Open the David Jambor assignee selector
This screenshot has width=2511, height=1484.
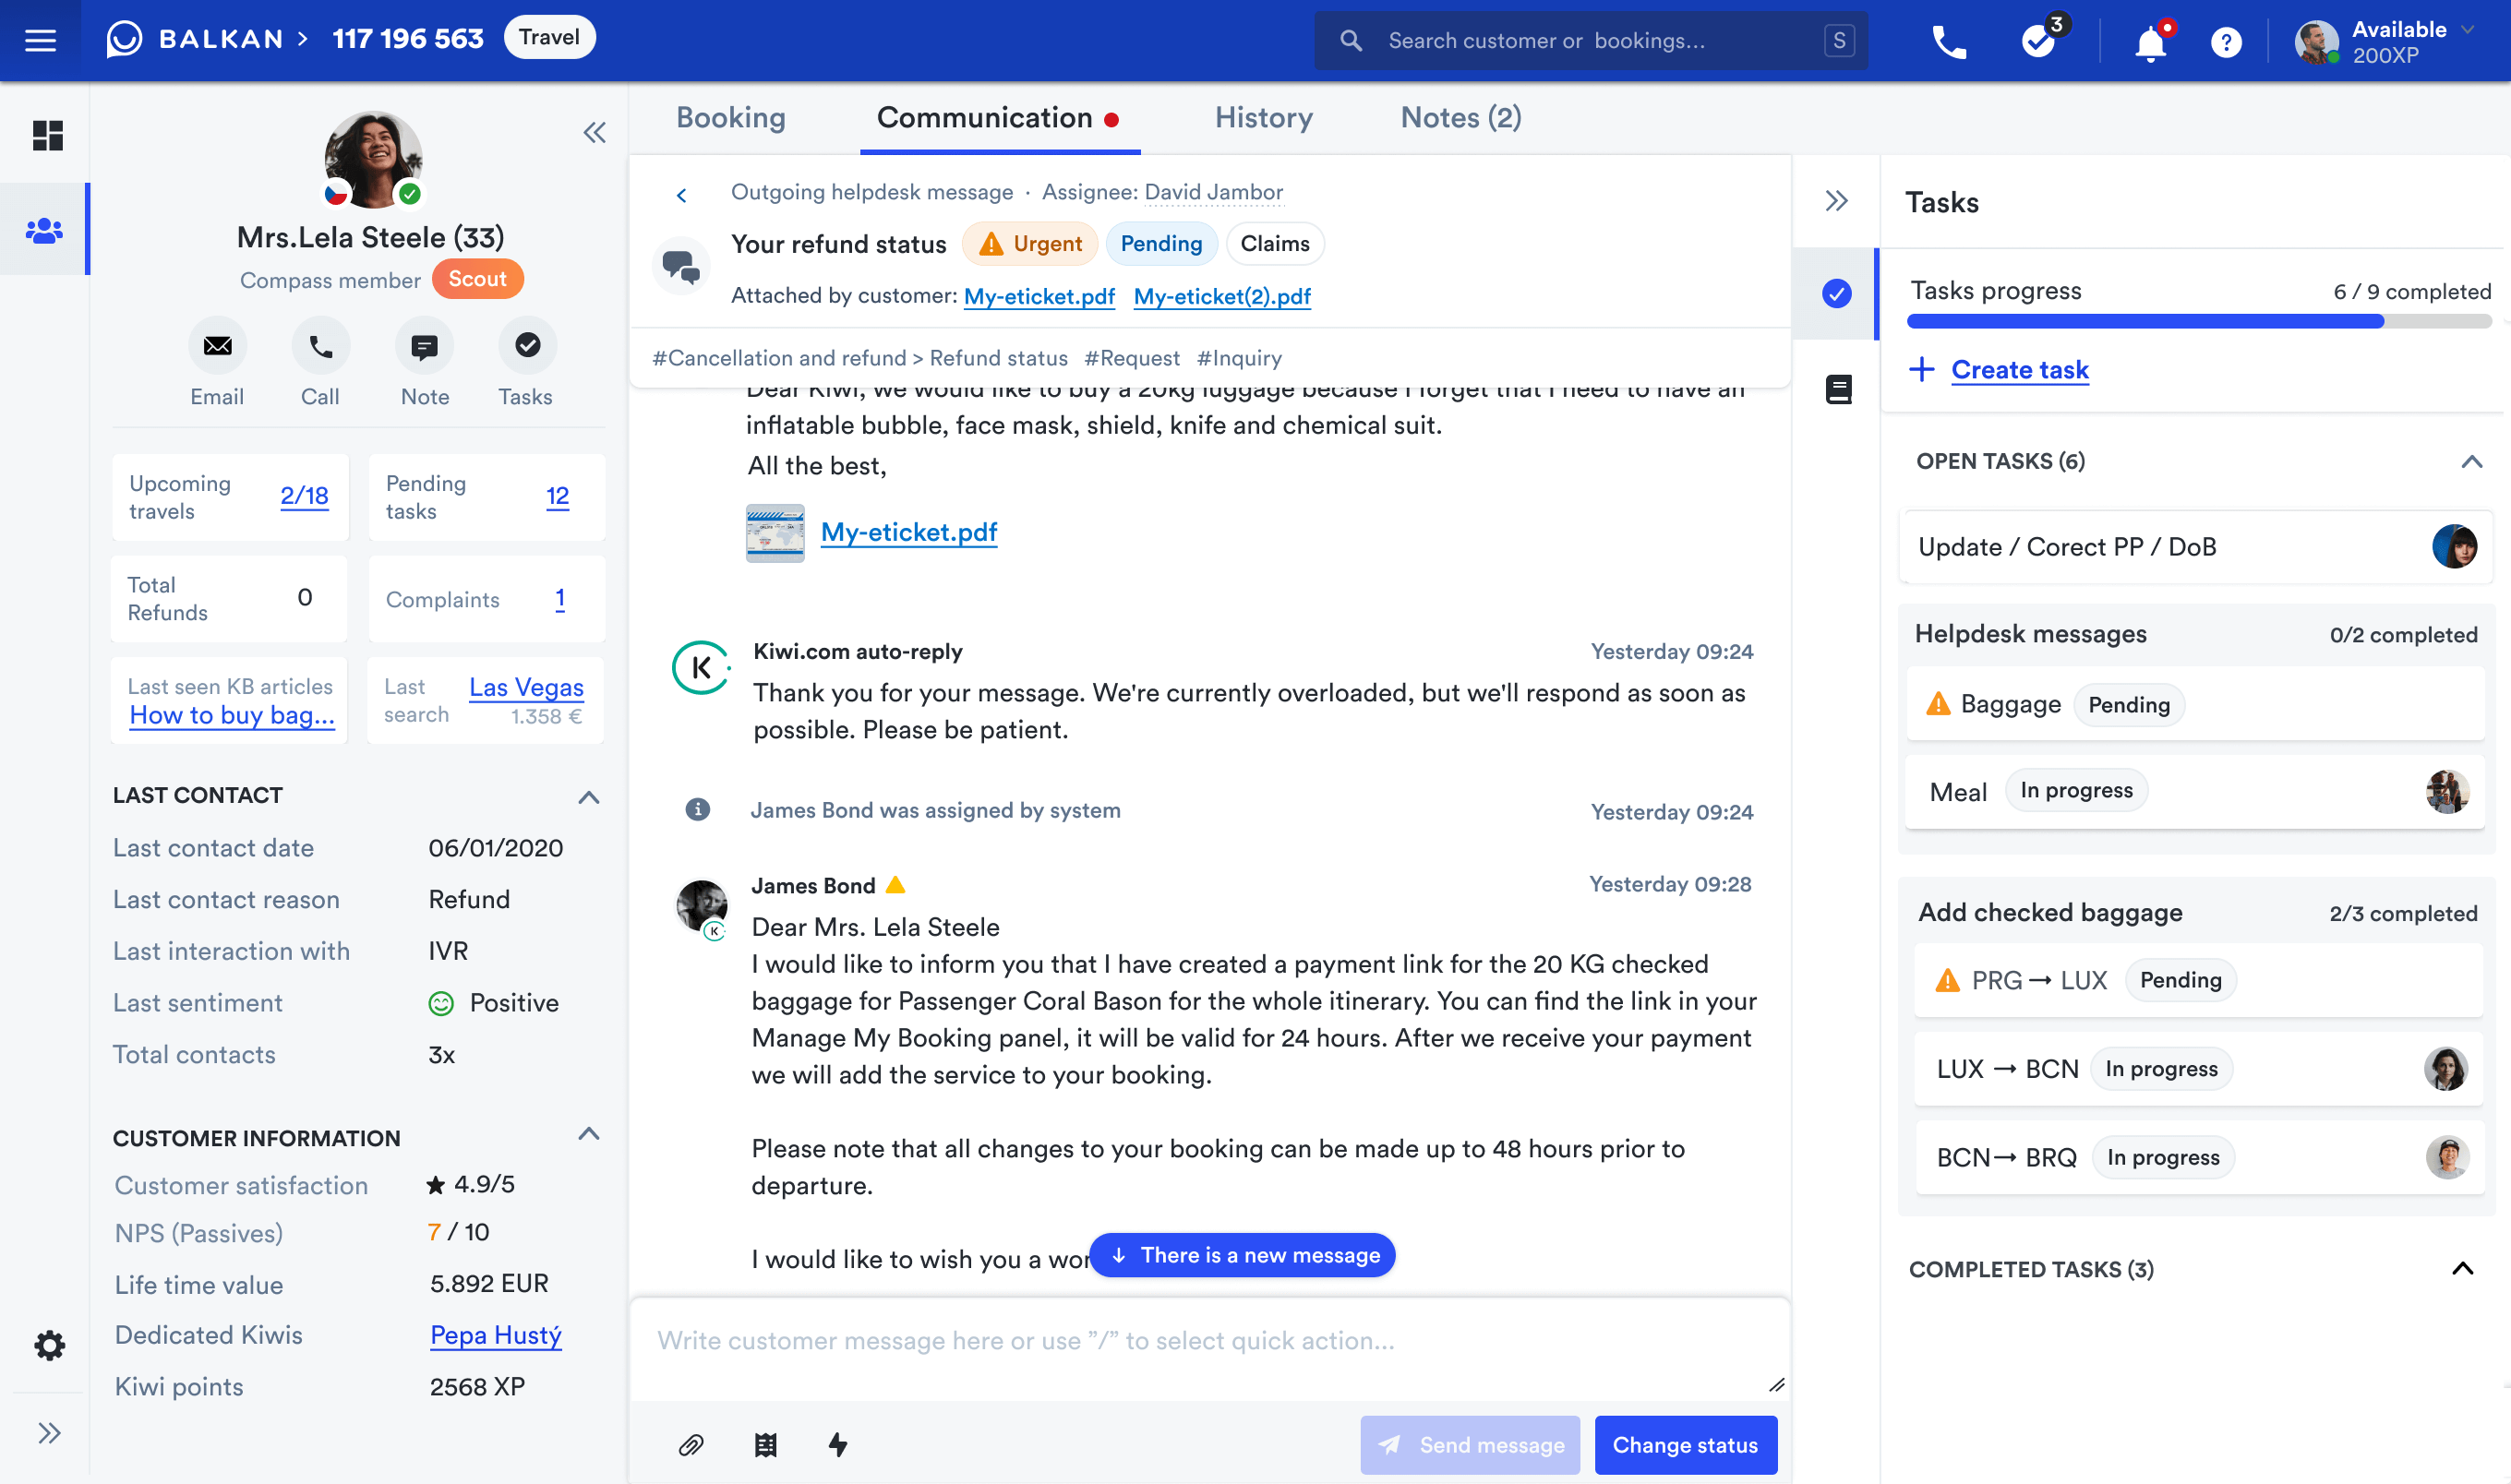click(x=1213, y=192)
